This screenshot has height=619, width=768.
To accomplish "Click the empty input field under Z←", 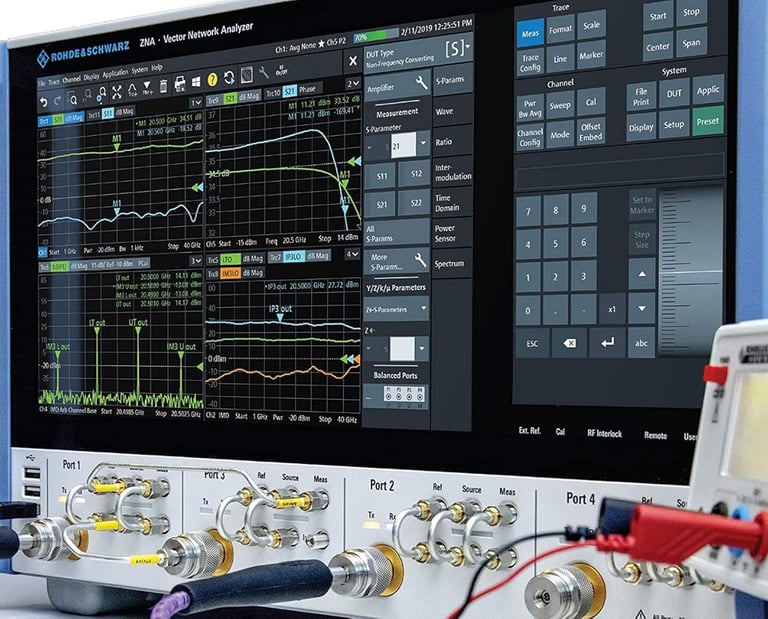I will (402, 349).
